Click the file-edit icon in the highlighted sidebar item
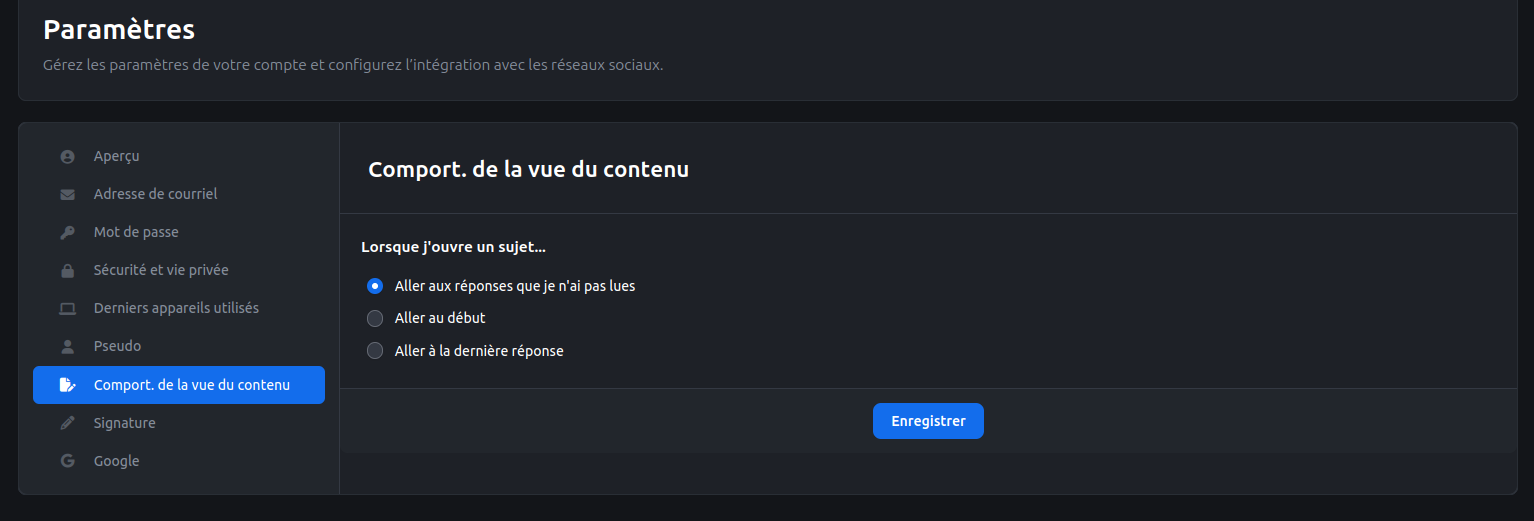1534x521 pixels. tap(67, 385)
